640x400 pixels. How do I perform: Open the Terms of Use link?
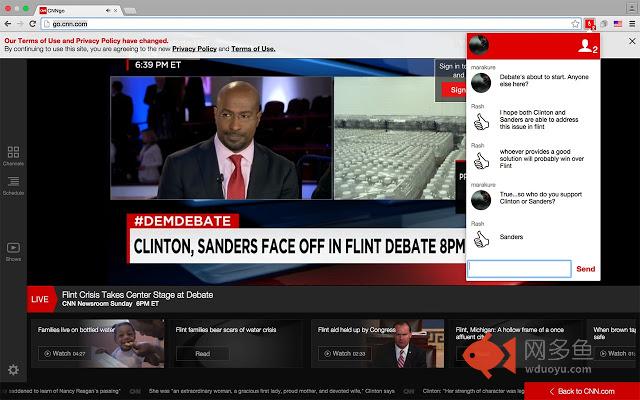click(x=253, y=49)
